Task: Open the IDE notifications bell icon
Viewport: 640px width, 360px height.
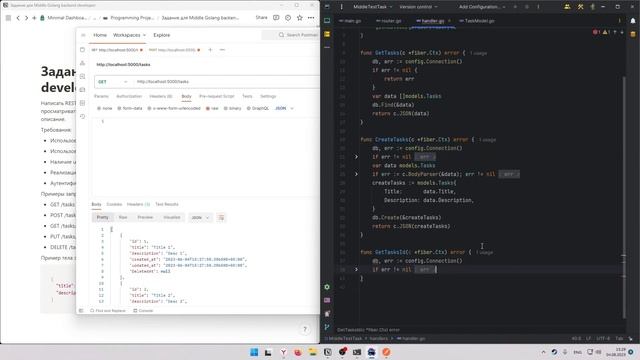Action: point(633,21)
